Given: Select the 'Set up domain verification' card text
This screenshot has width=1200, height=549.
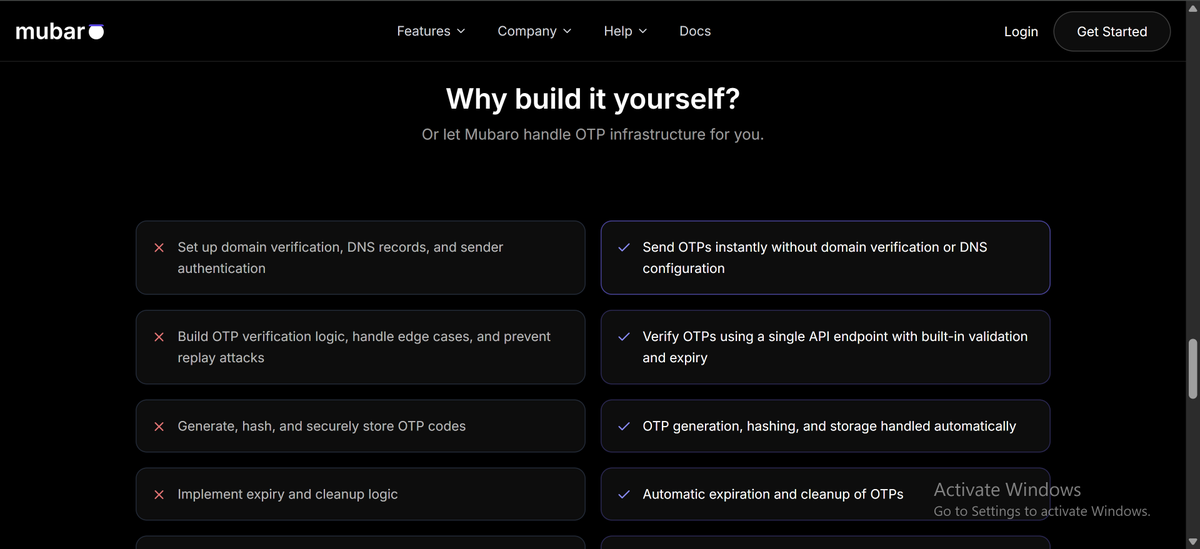Looking at the screenshot, I should 341,258.
